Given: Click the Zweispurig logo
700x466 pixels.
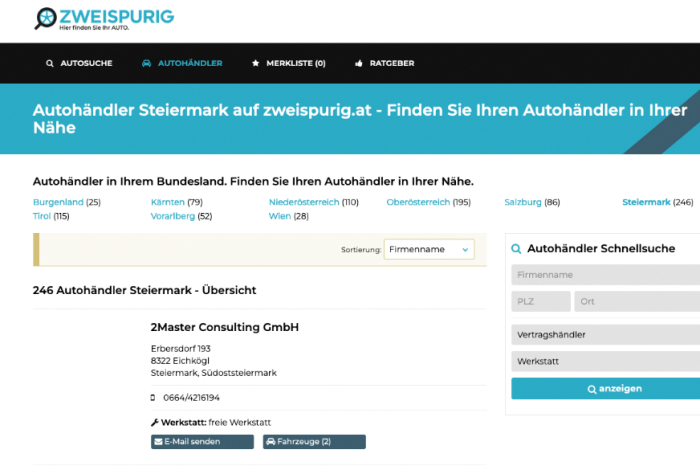Looking at the screenshot, I should point(104,19).
